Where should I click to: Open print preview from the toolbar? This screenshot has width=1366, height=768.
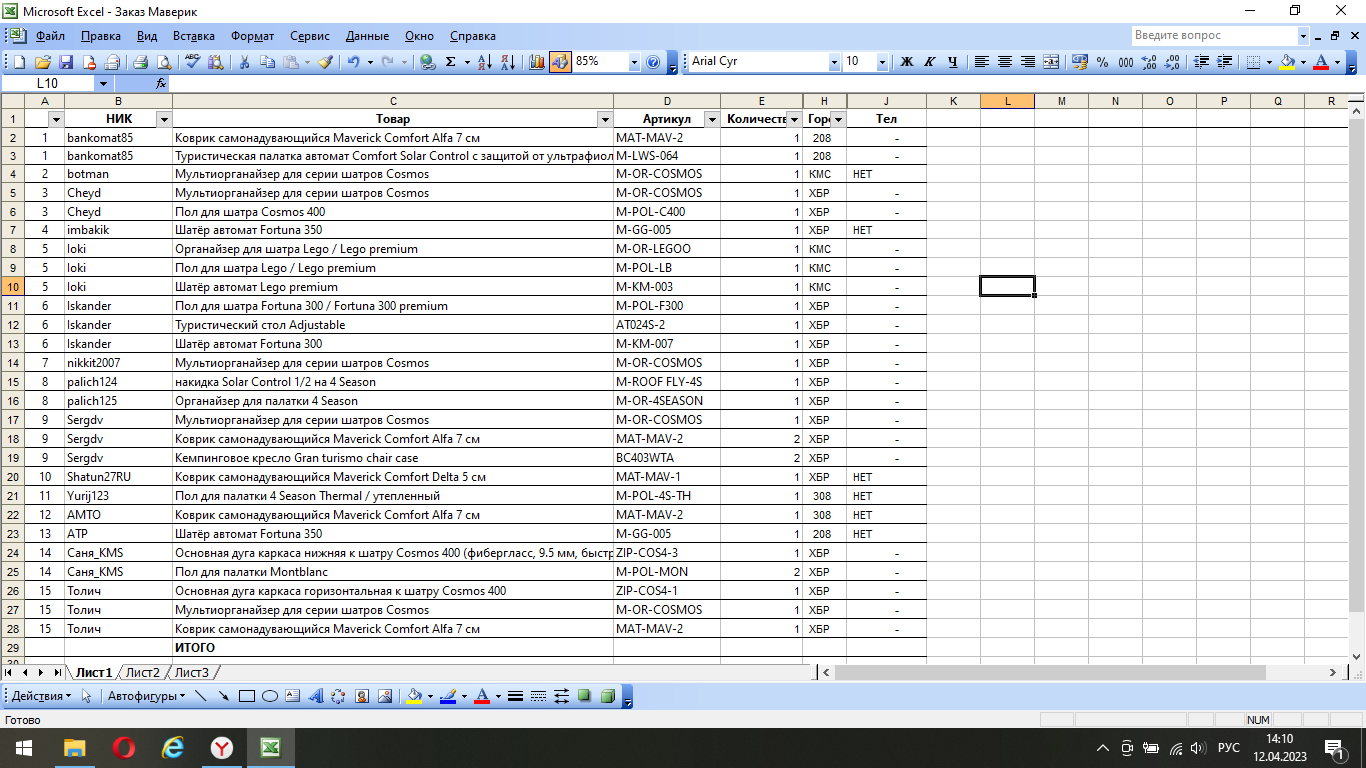pyautogui.click(x=163, y=62)
